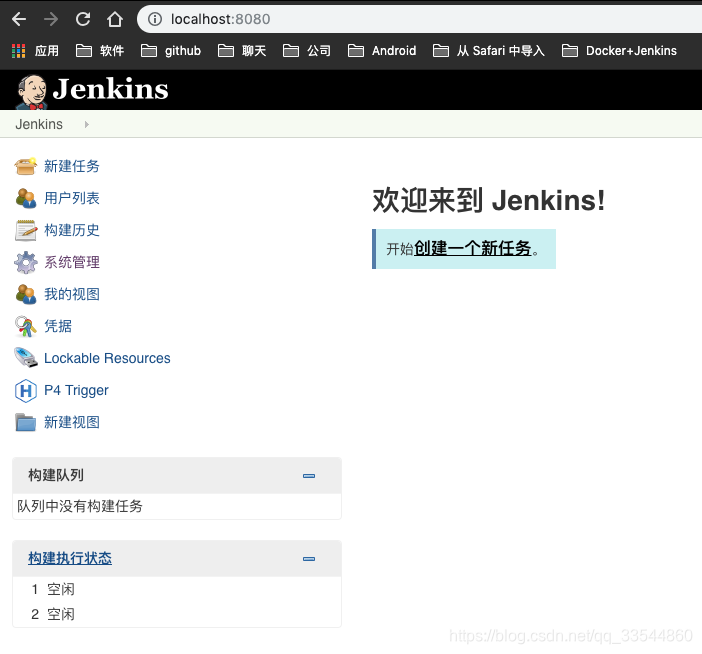Open 新建视图 link
Screen dimensions: 702x654
(x=72, y=422)
